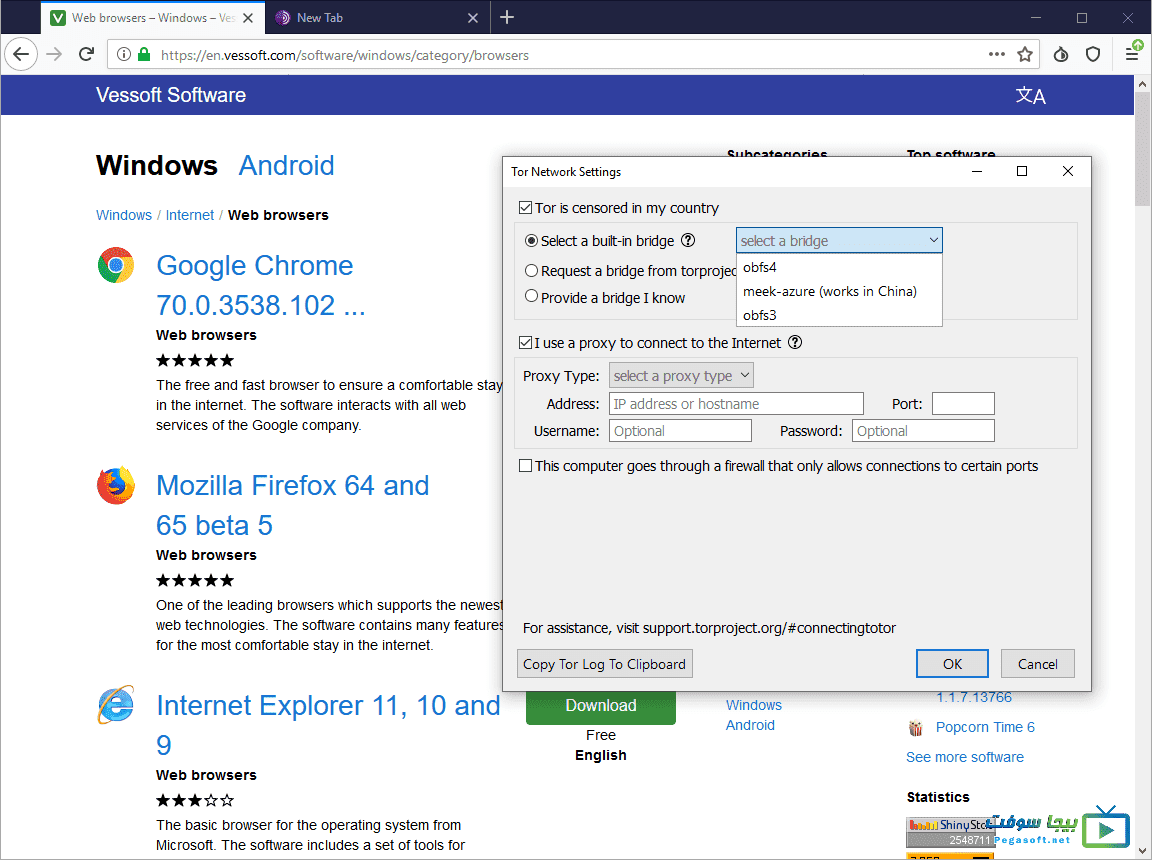The height and width of the screenshot is (860, 1152).
Task: Open Popcorn Time 6 link
Action: [x=984, y=727]
